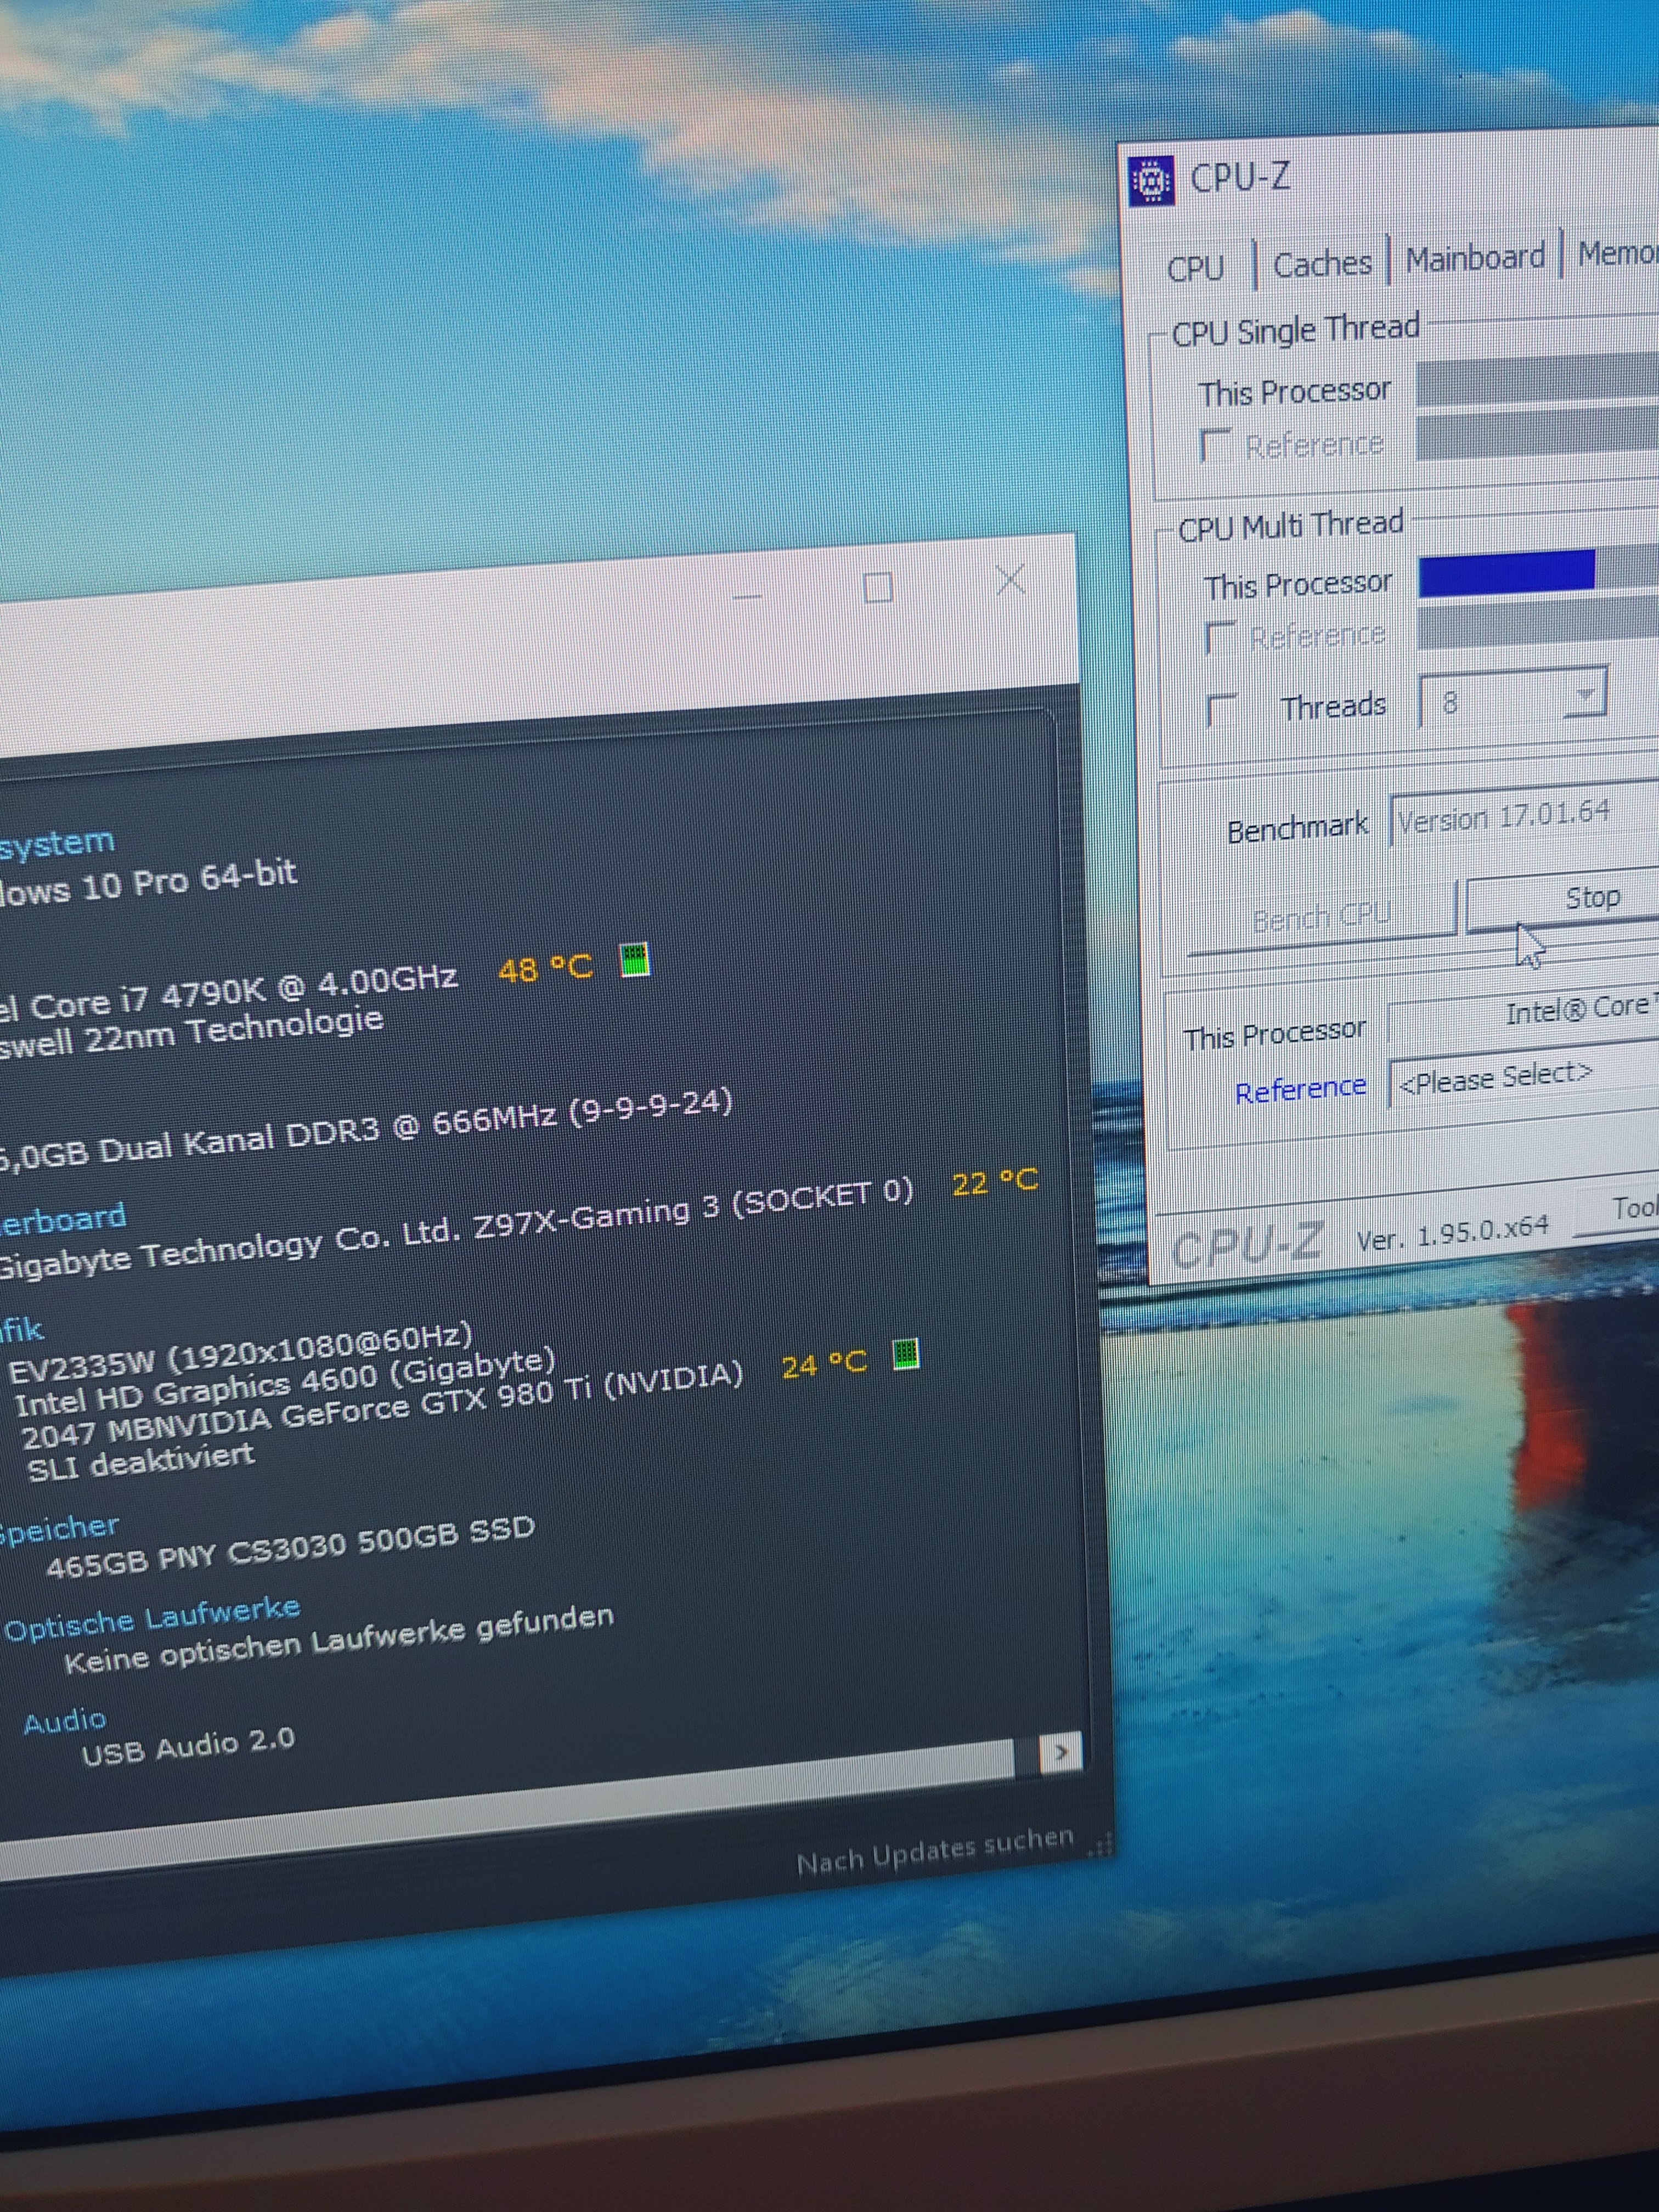Screen dimensions: 1659x2212
Task: Minimize the Speccy window
Action: (x=747, y=597)
